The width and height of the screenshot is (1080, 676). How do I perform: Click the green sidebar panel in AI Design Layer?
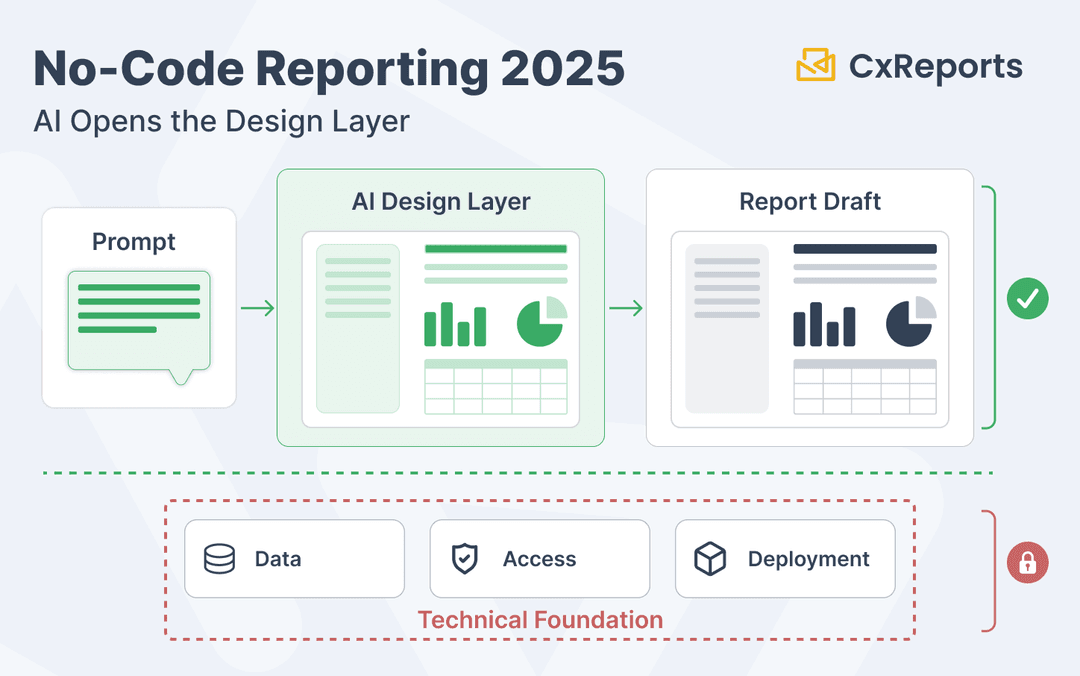click(x=358, y=329)
